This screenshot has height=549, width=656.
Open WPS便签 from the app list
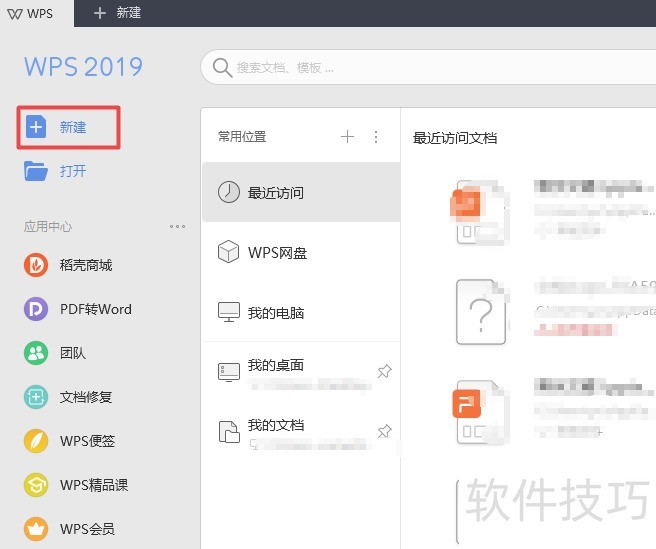coord(87,441)
